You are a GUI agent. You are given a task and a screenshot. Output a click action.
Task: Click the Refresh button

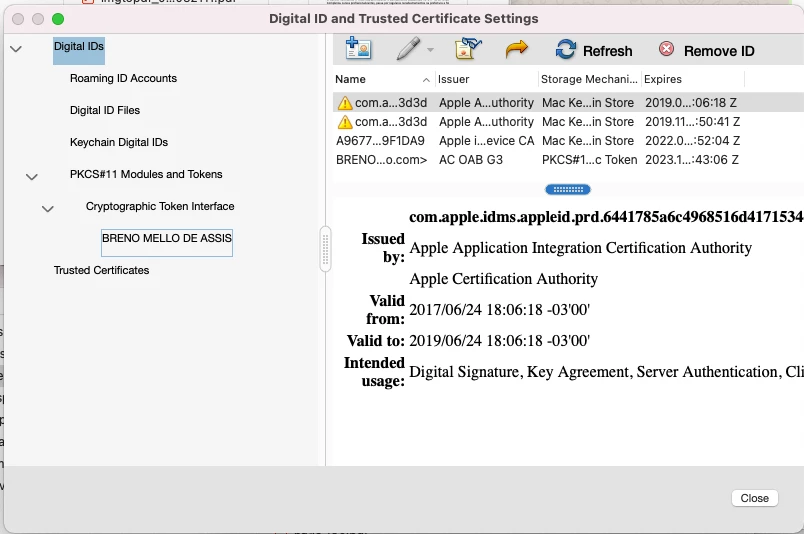point(594,50)
